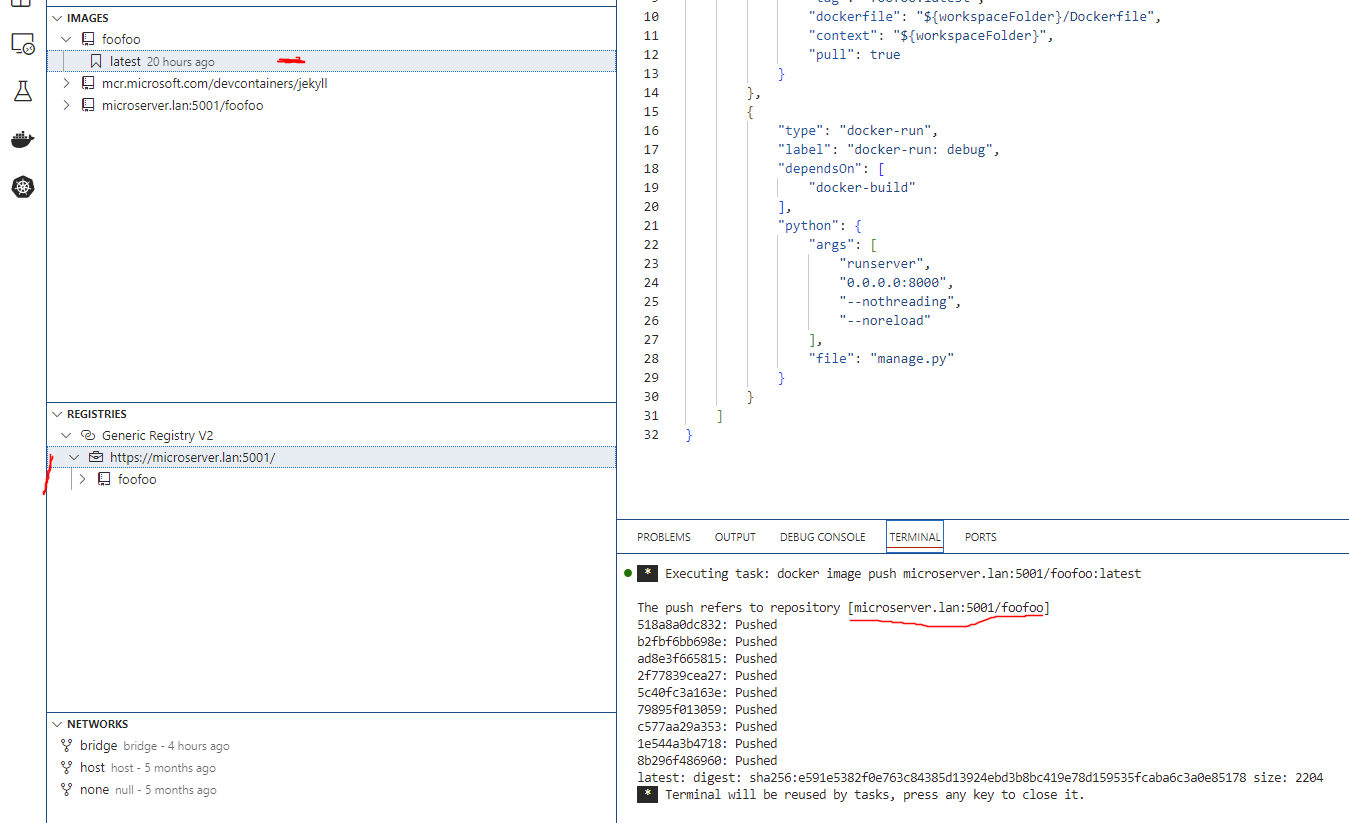Click repository path [microserver.lan:5001/foofoo] in terminal
Viewport: 1349px width, 823px height.
click(x=948, y=608)
